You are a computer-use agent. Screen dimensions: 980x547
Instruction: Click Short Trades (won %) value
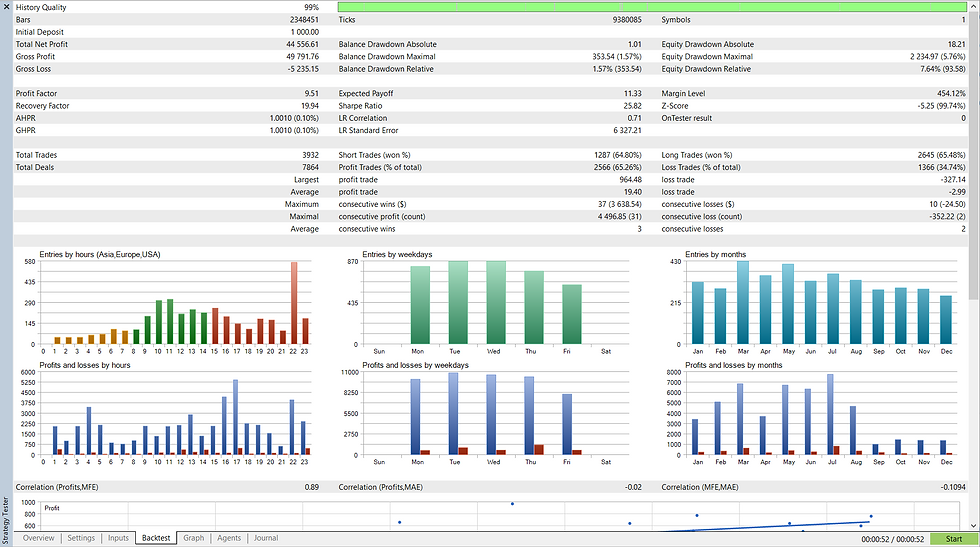(618, 155)
